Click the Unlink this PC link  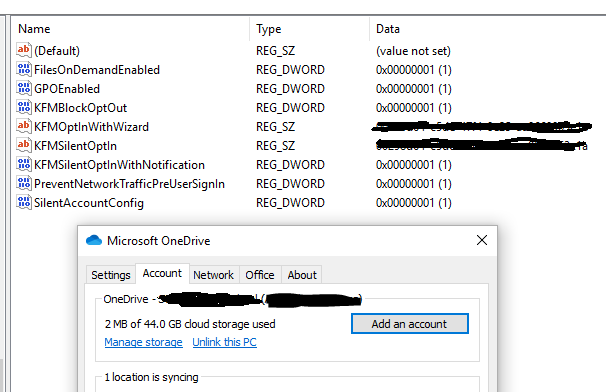(x=225, y=342)
